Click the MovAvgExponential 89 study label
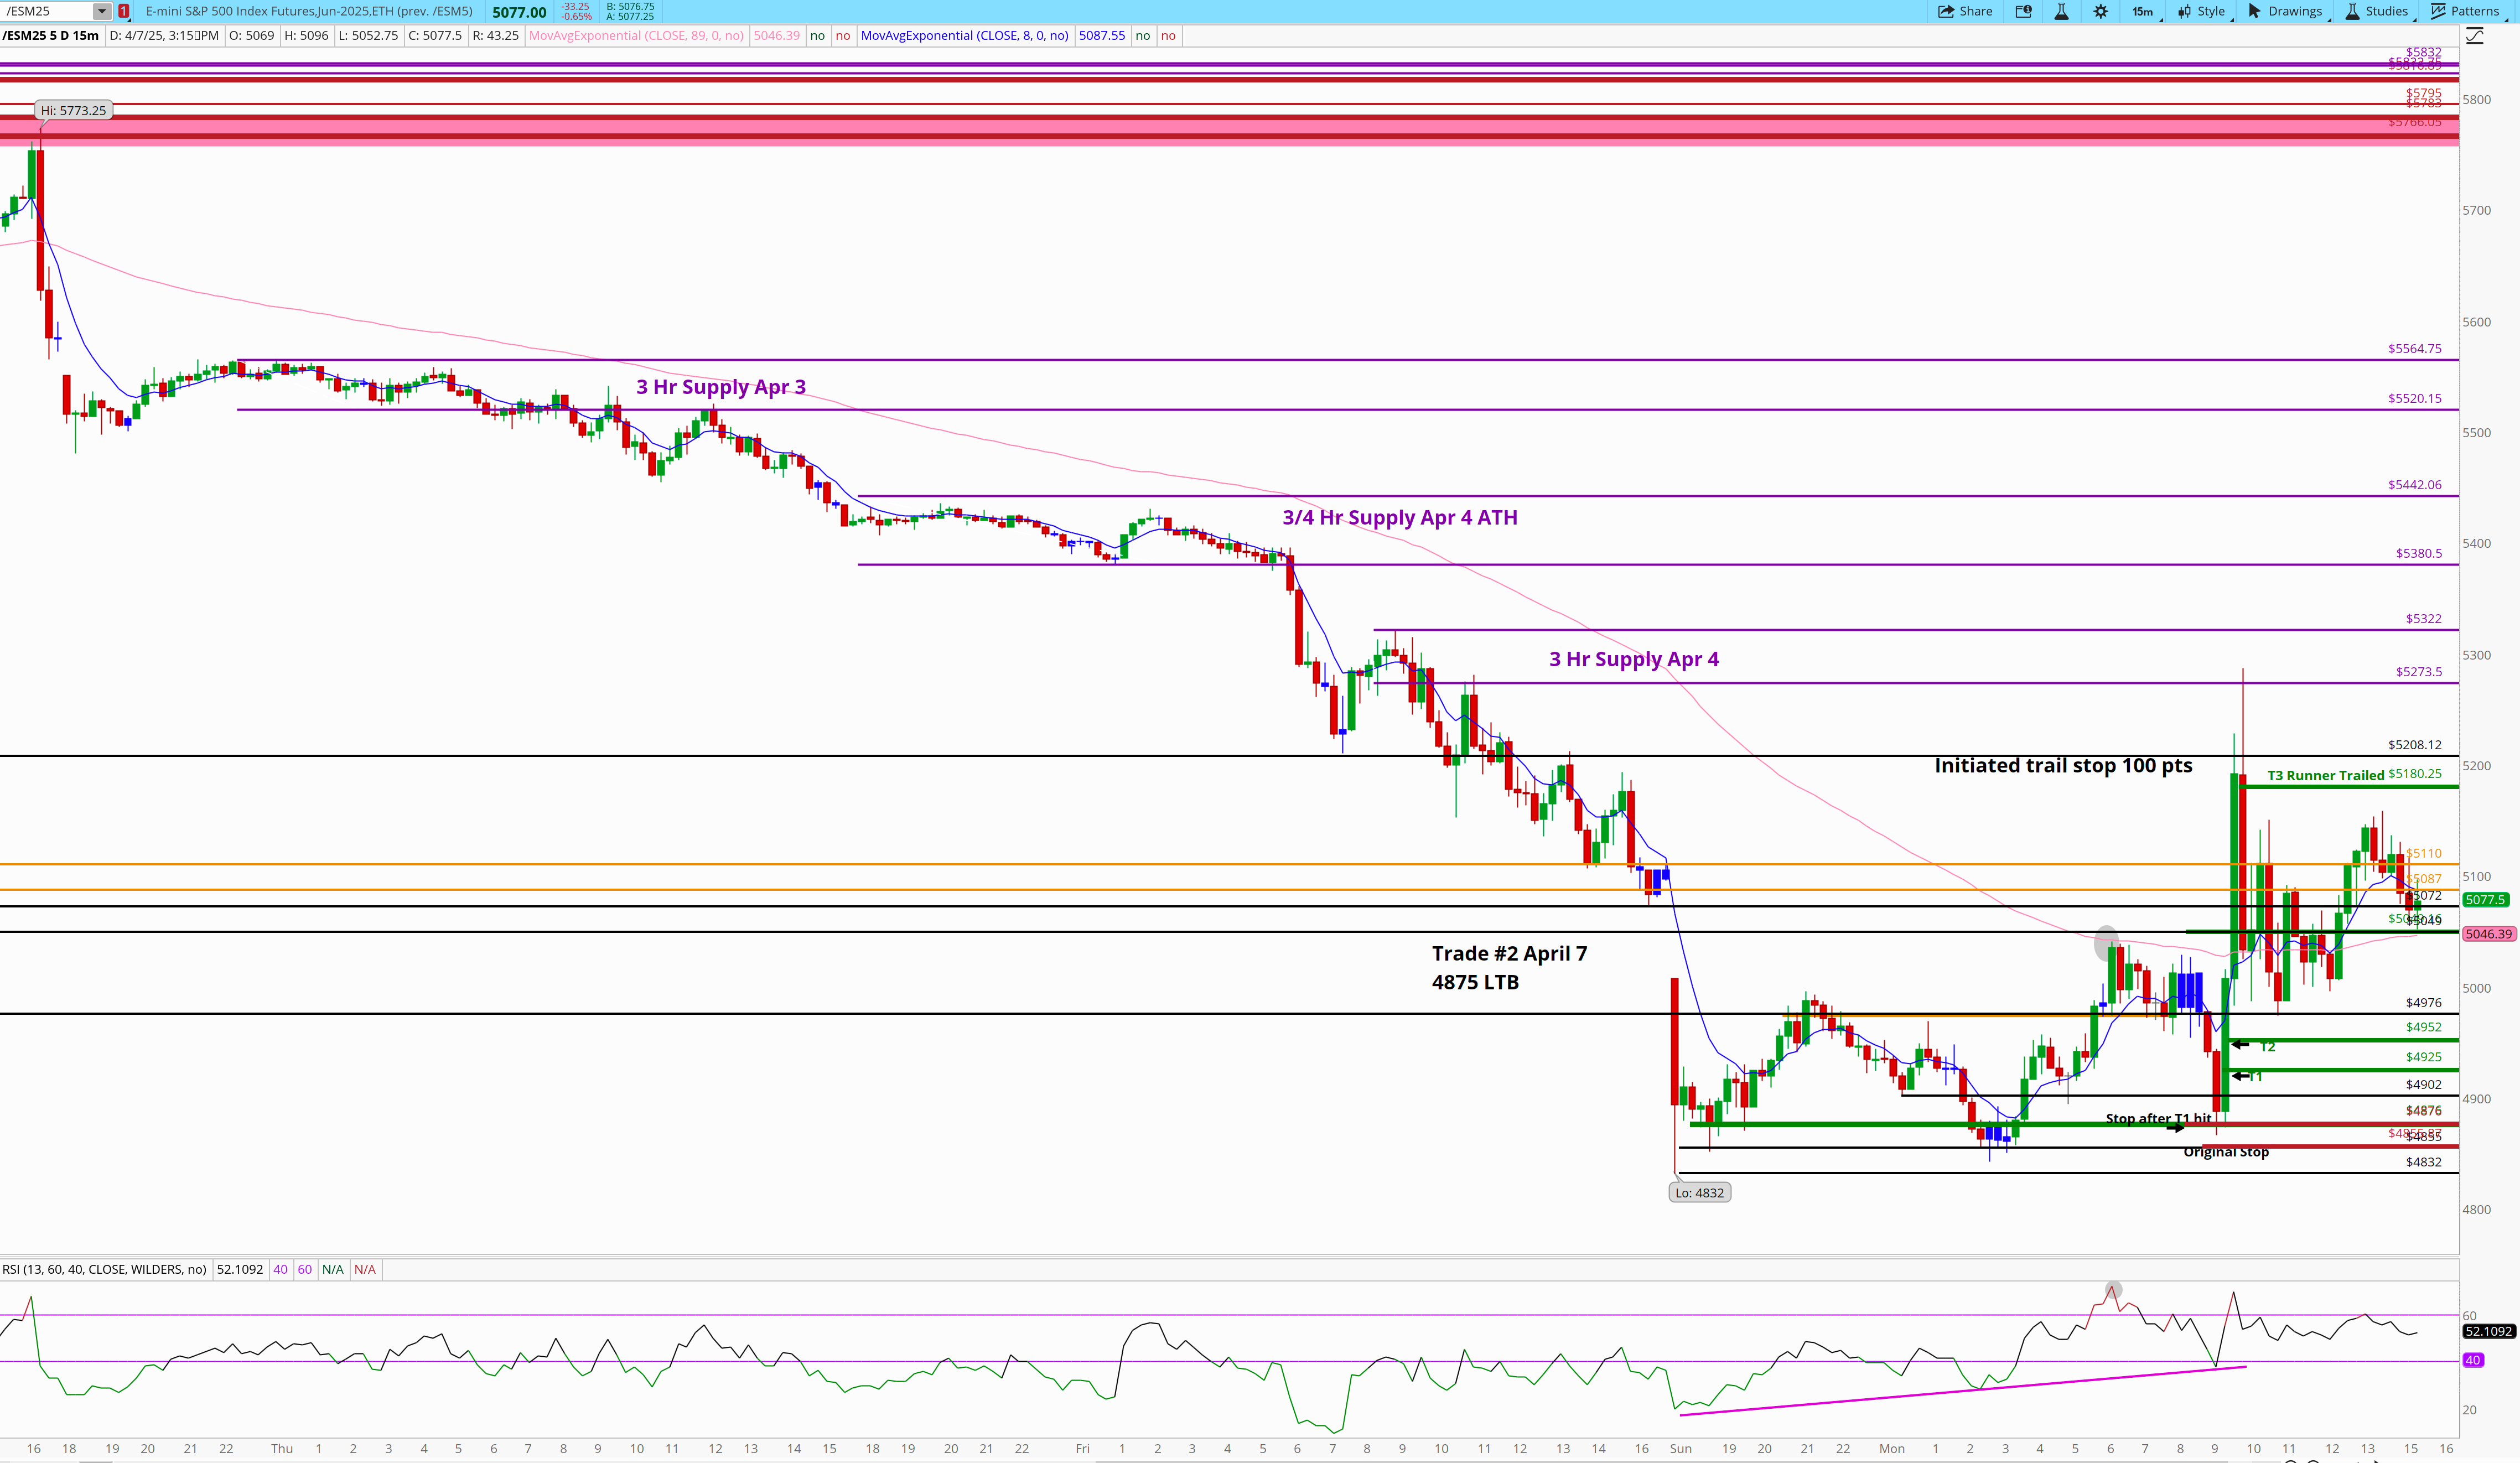 pos(636,35)
